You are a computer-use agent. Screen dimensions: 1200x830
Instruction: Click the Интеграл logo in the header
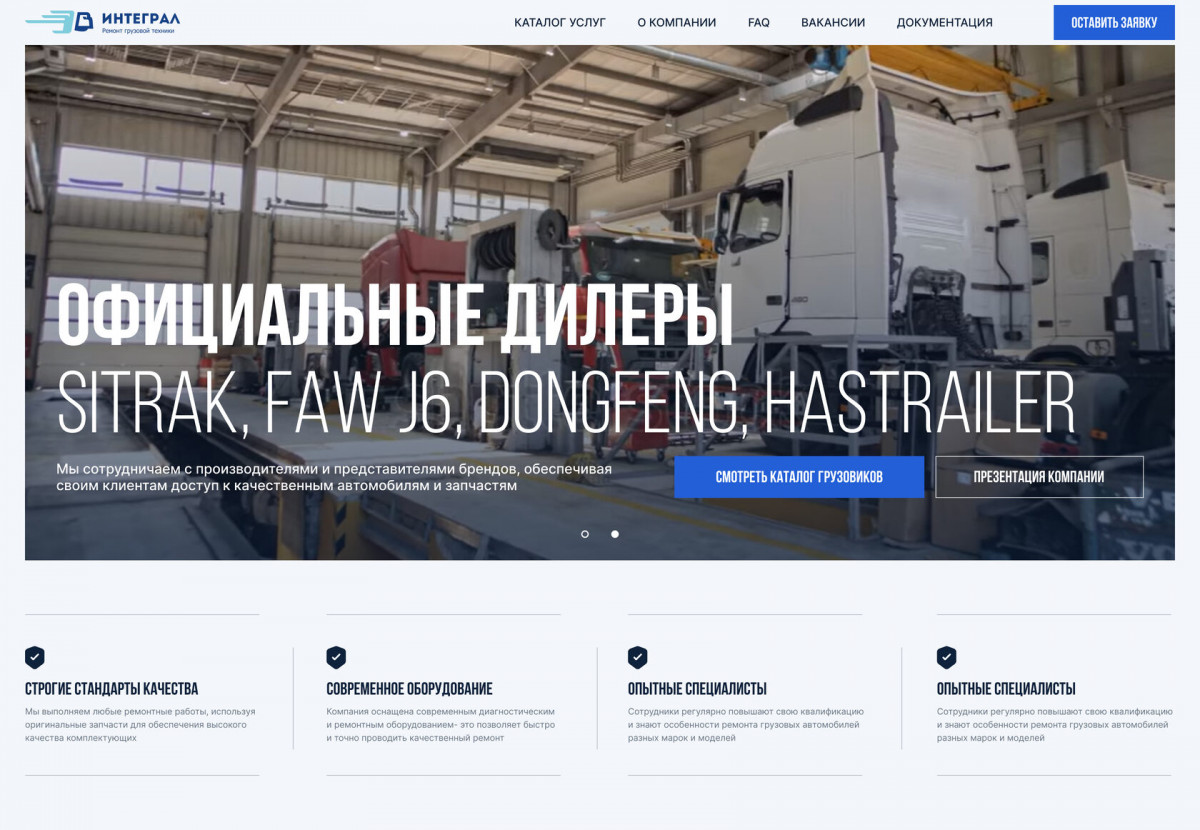coord(103,21)
